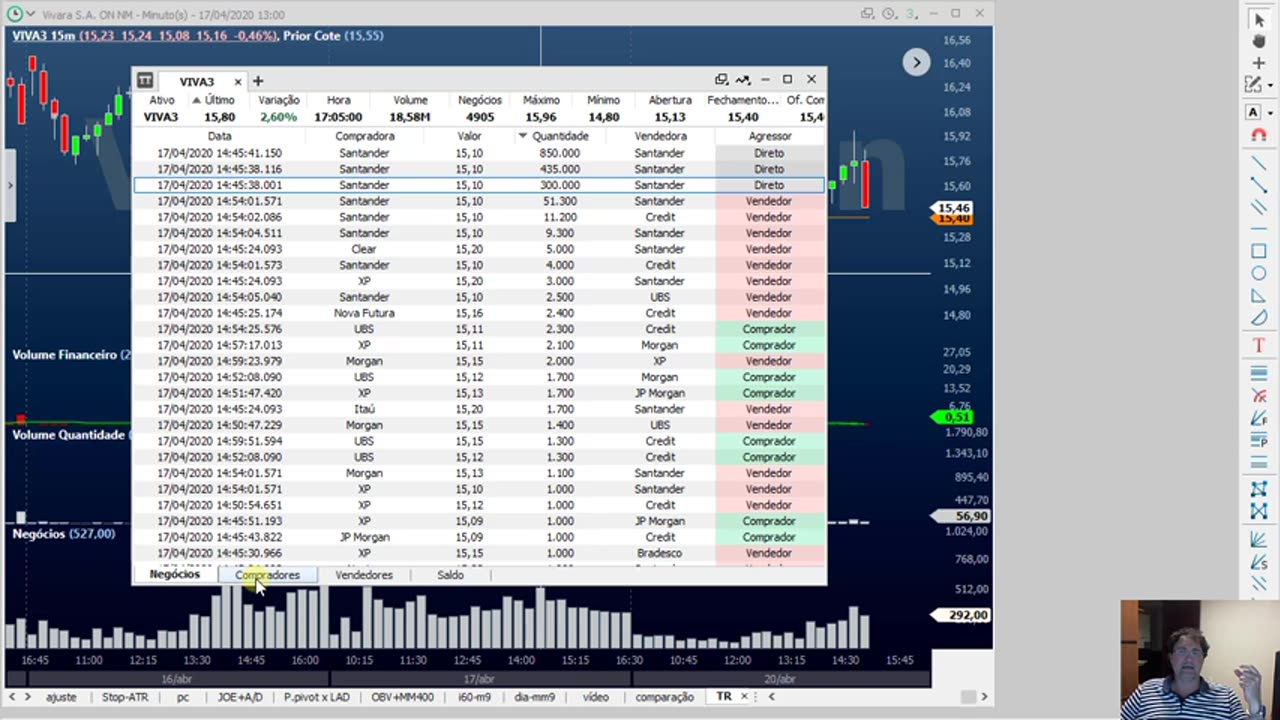The width and height of the screenshot is (1280, 720).
Task: Select the fan lines F tool
Action: coord(1259,418)
